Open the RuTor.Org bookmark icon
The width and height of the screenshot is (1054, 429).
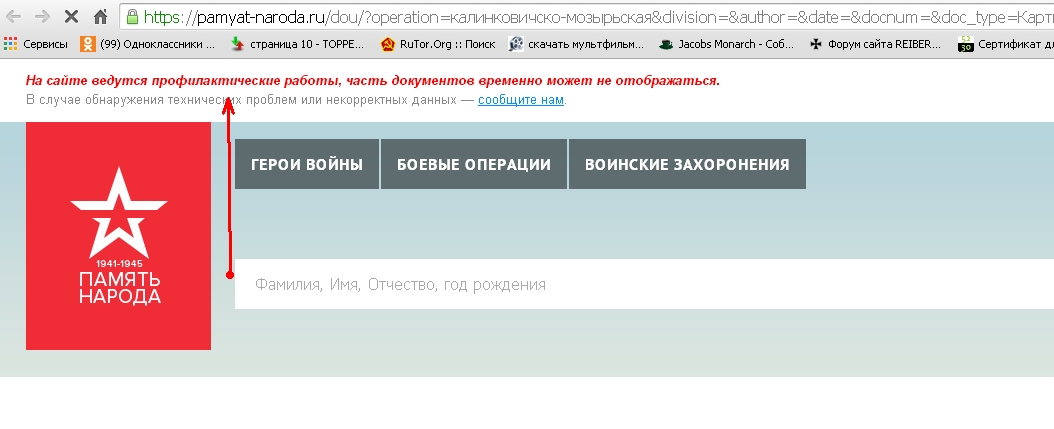point(387,44)
